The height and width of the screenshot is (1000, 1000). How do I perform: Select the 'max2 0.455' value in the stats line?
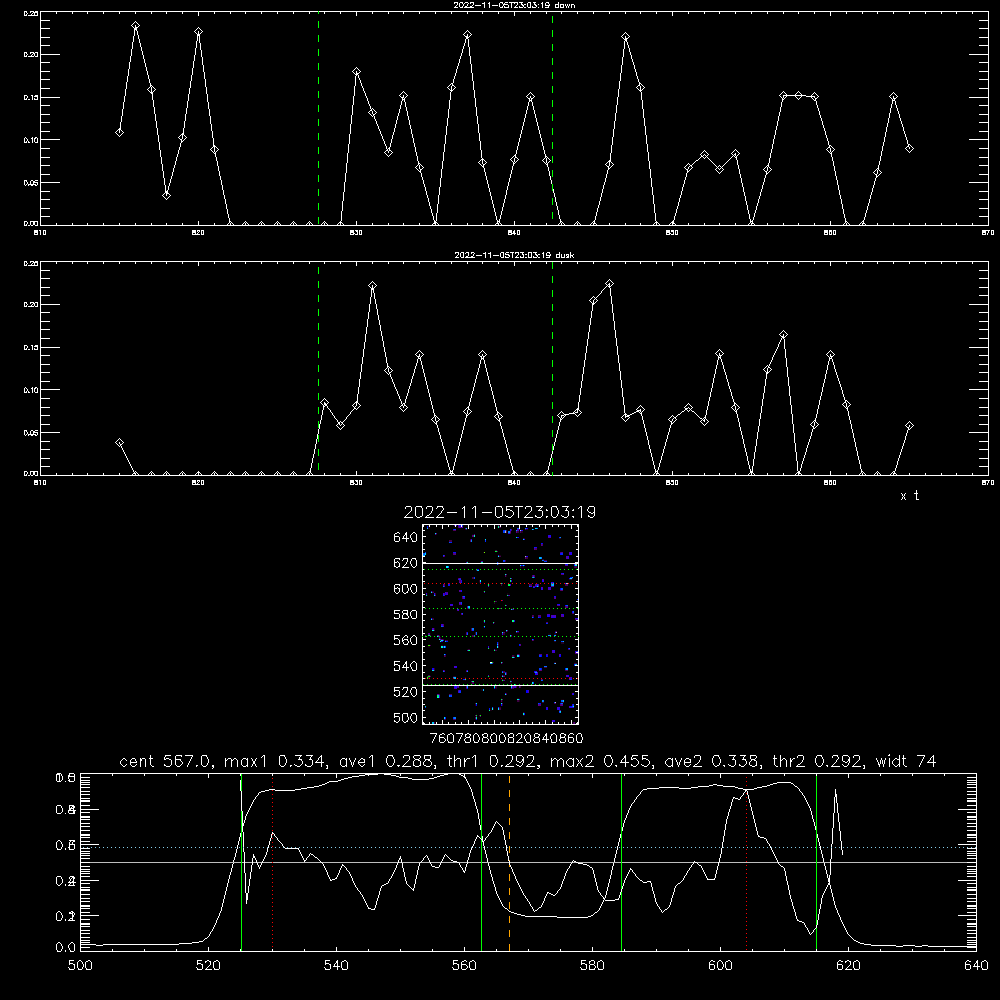tap(602, 761)
